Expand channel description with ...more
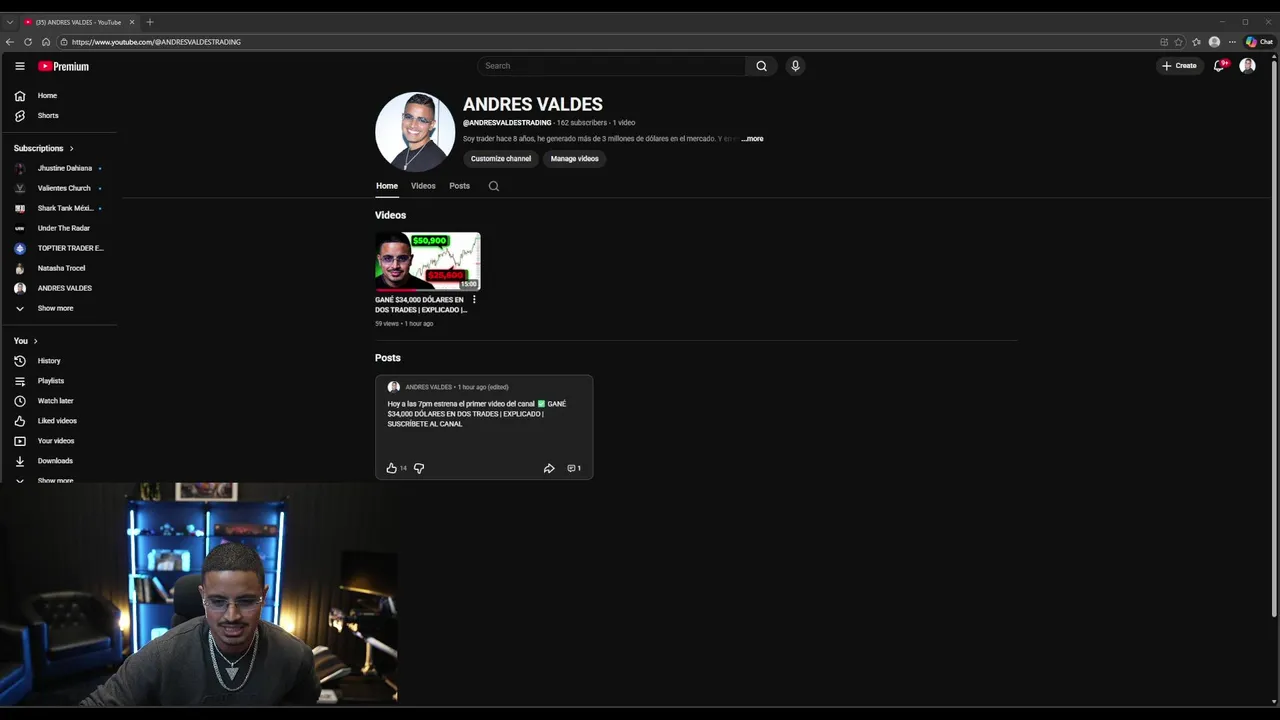Image resolution: width=1280 pixels, height=720 pixels. 752,139
